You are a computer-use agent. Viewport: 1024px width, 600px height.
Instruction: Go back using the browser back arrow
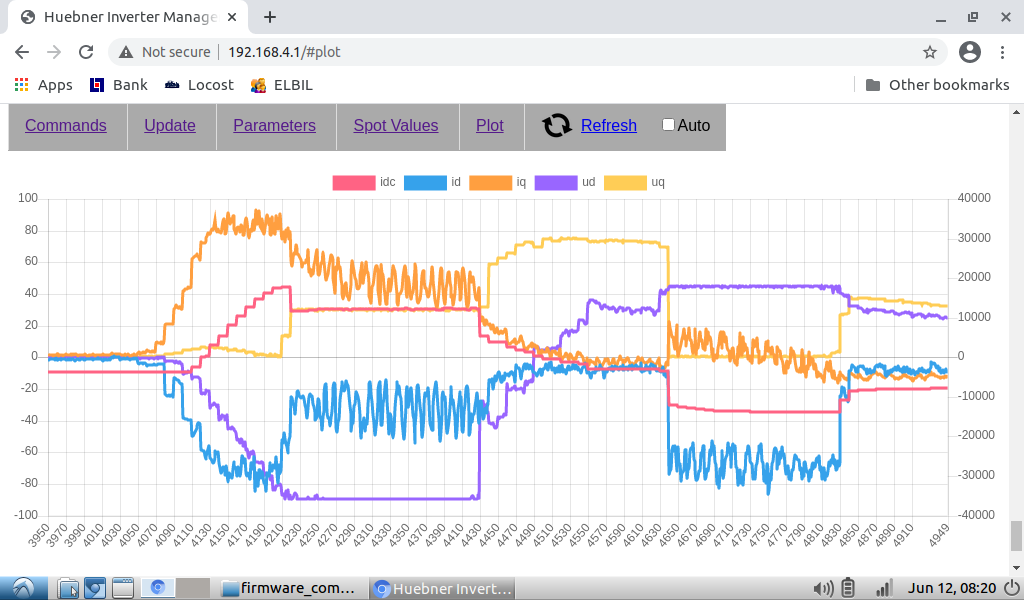click(x=22, y=52)
